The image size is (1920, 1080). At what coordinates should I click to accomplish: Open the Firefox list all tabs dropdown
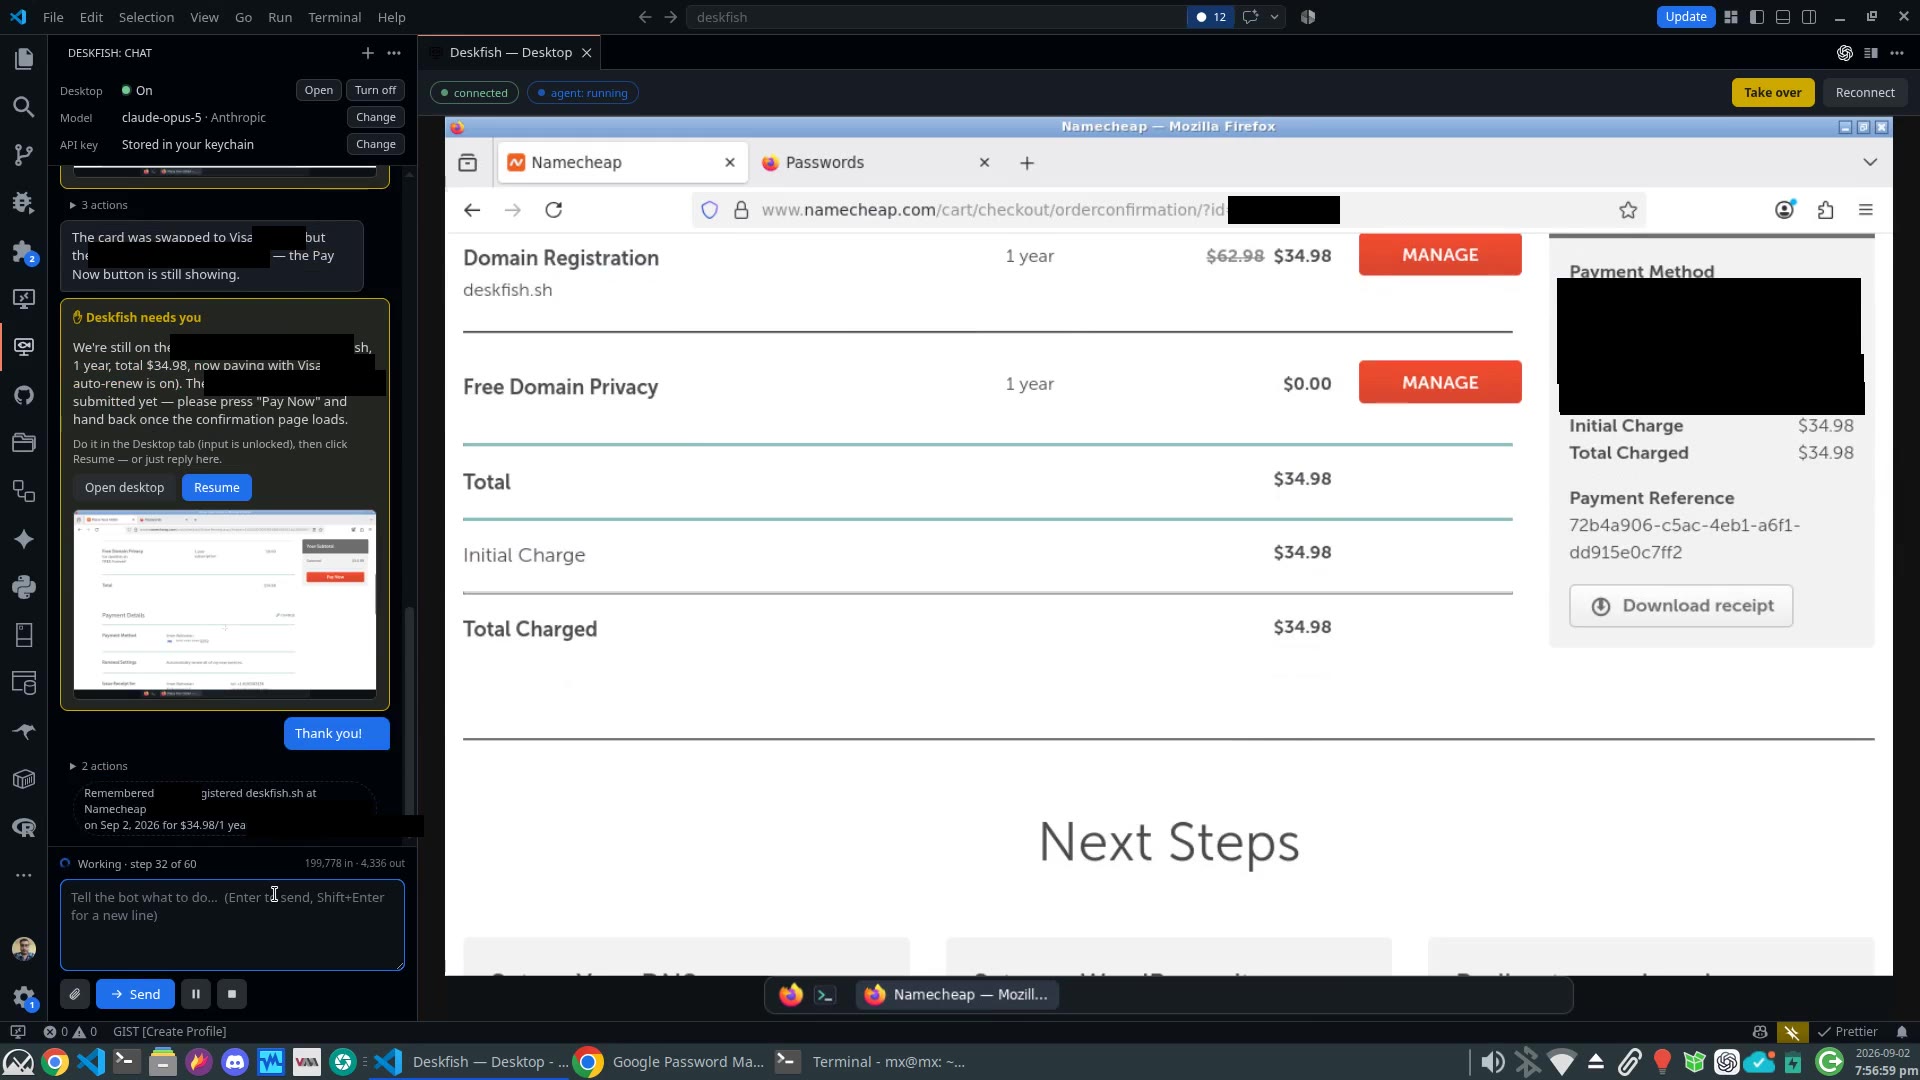(1870, 163)
